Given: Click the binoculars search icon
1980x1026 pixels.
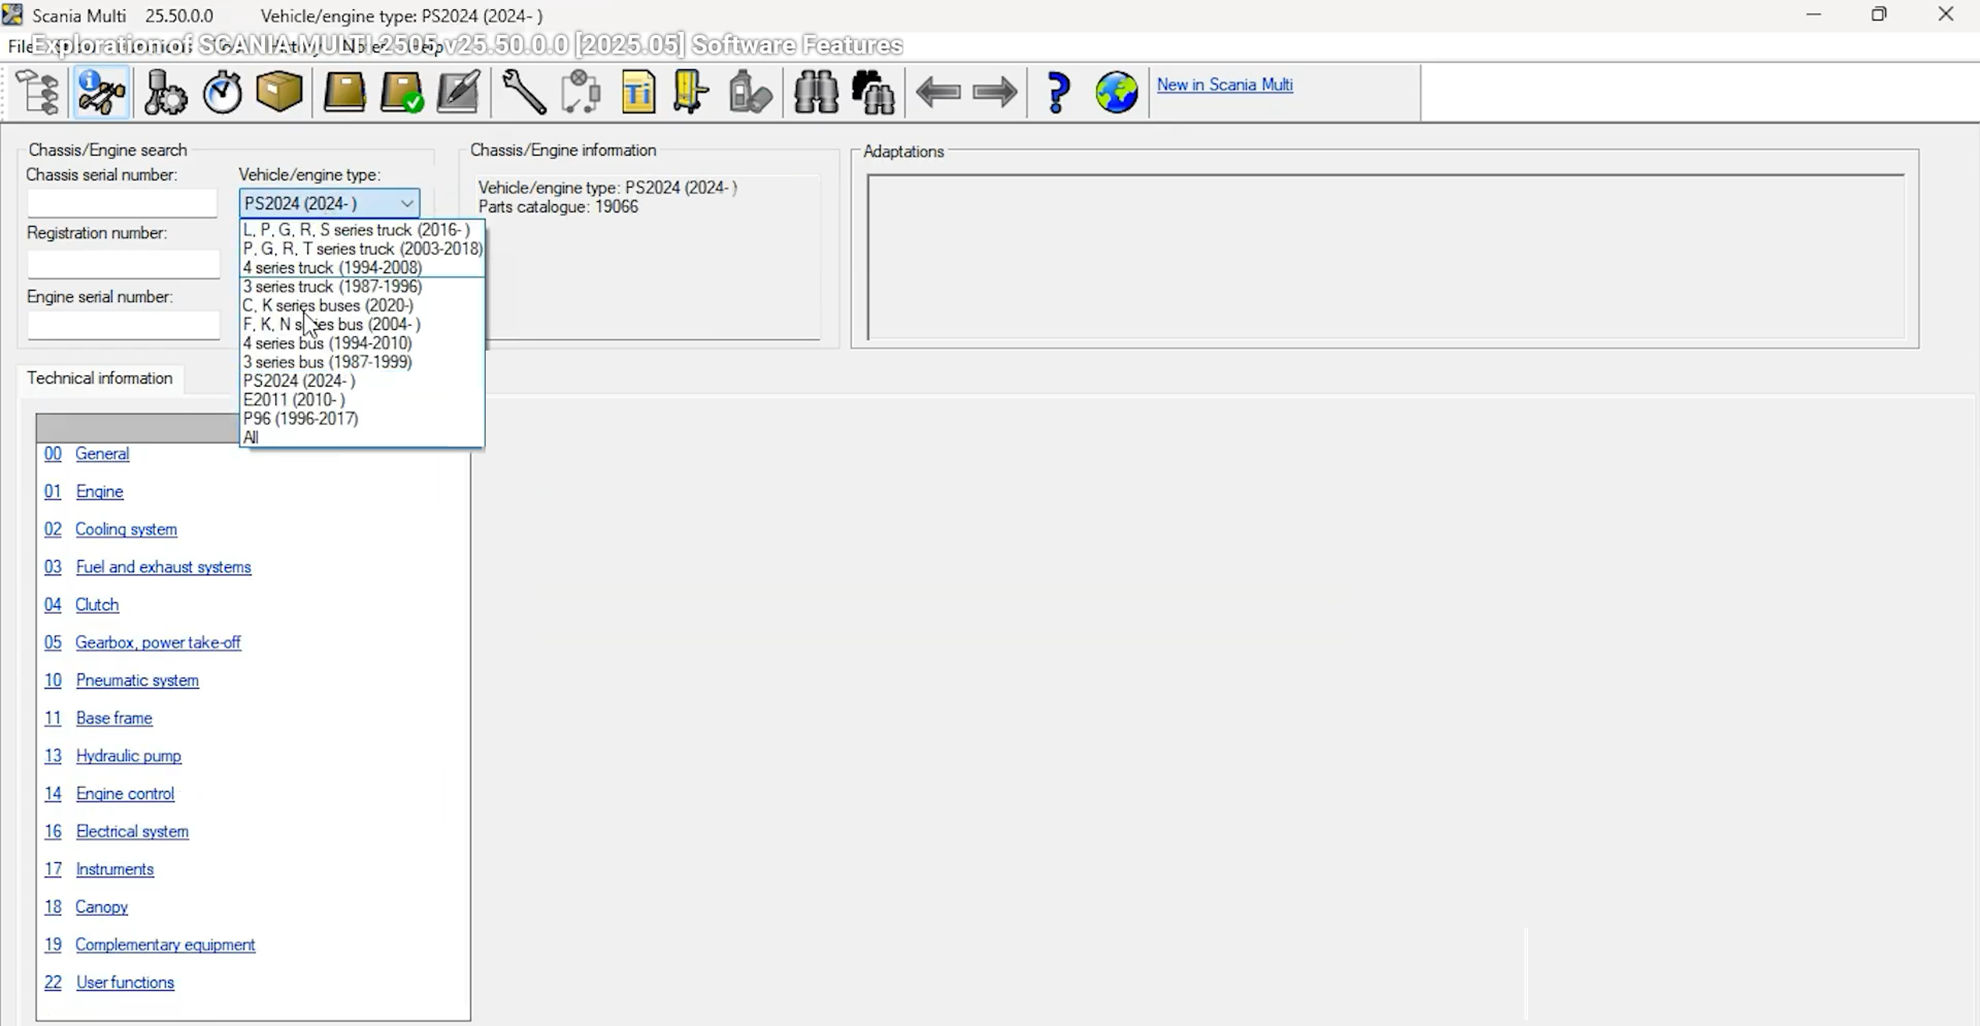Looking at the screenshot, I should 816,93.
